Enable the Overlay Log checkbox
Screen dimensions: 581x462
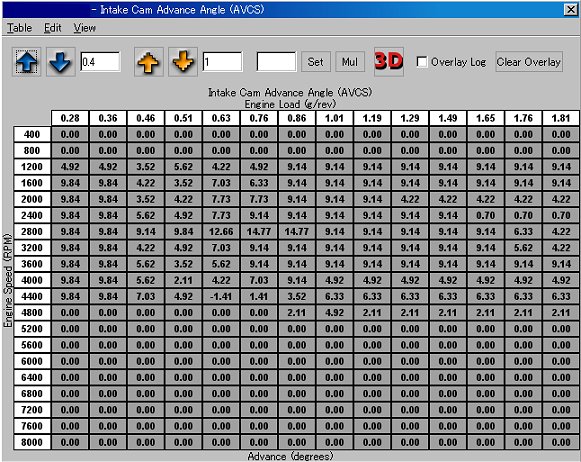click(x=422, y=62)
